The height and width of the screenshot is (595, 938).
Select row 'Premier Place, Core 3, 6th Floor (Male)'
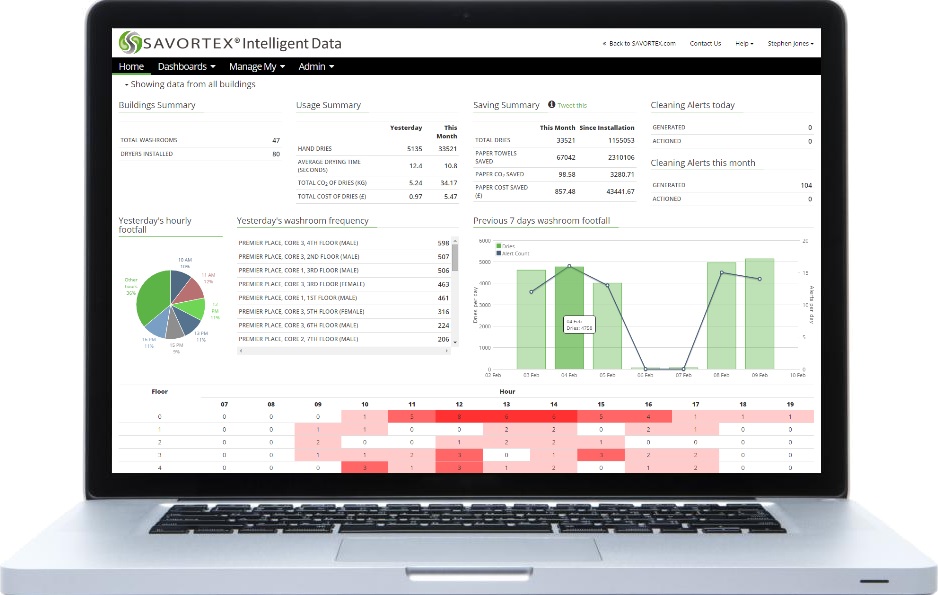tap(344, 325)
